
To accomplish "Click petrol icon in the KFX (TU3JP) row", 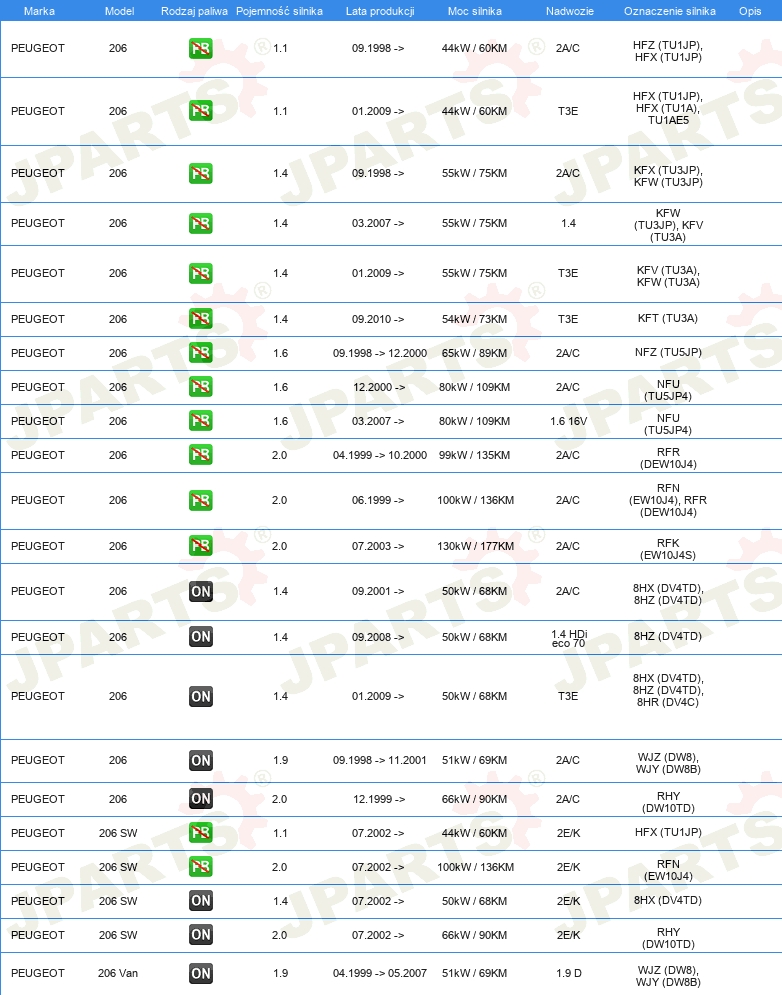I will pos(201,173).
